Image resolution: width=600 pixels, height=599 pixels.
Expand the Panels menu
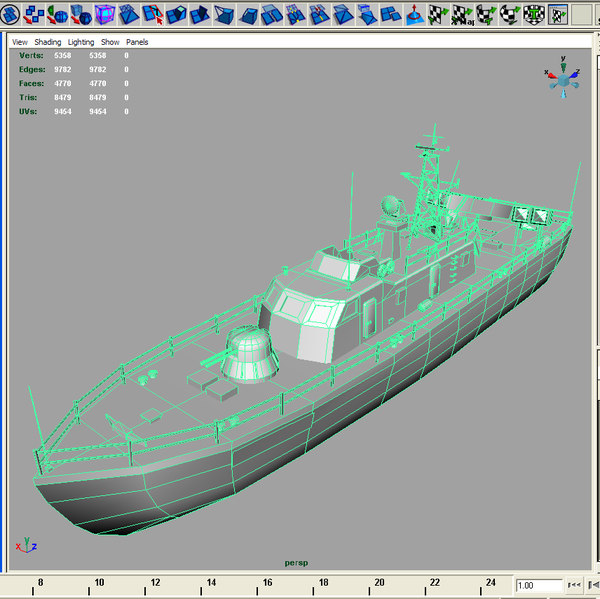pos(137,43)
